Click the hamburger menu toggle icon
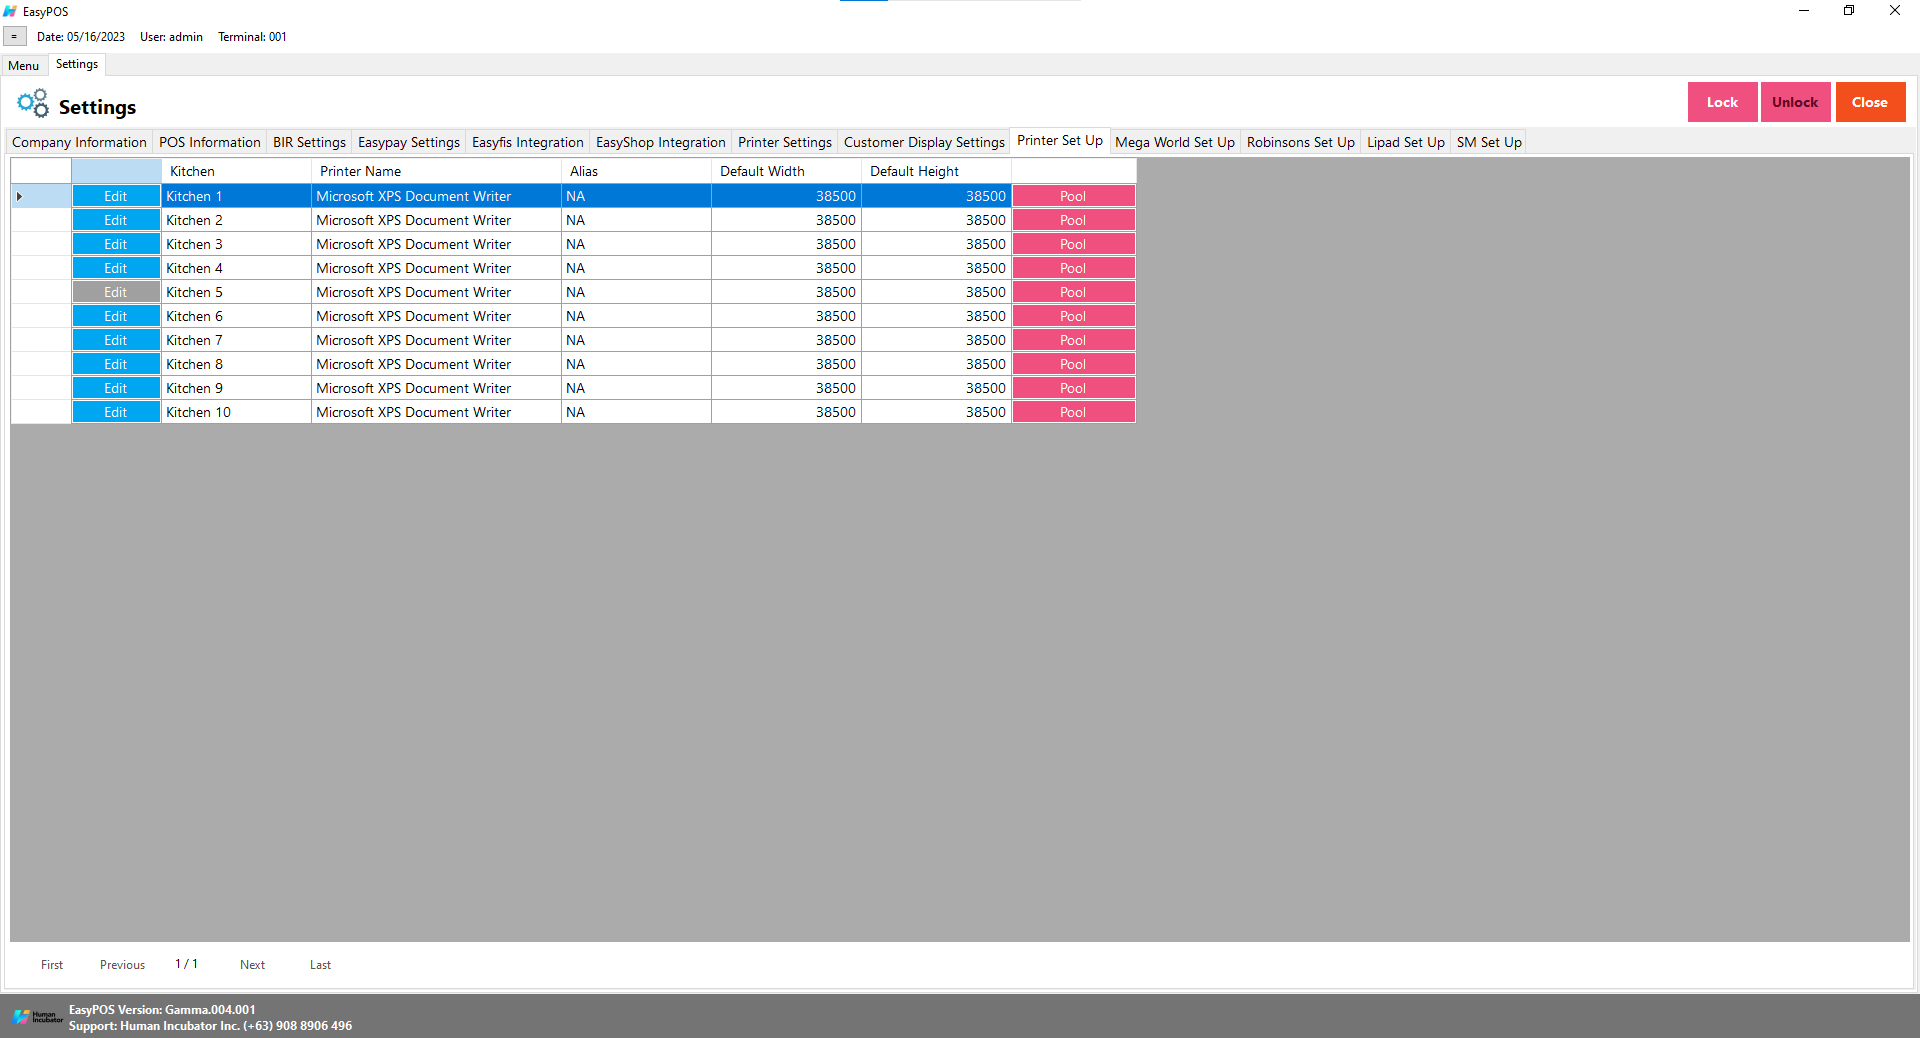The width and height of the screenshot is (1920, 1038). coord(14,37)
